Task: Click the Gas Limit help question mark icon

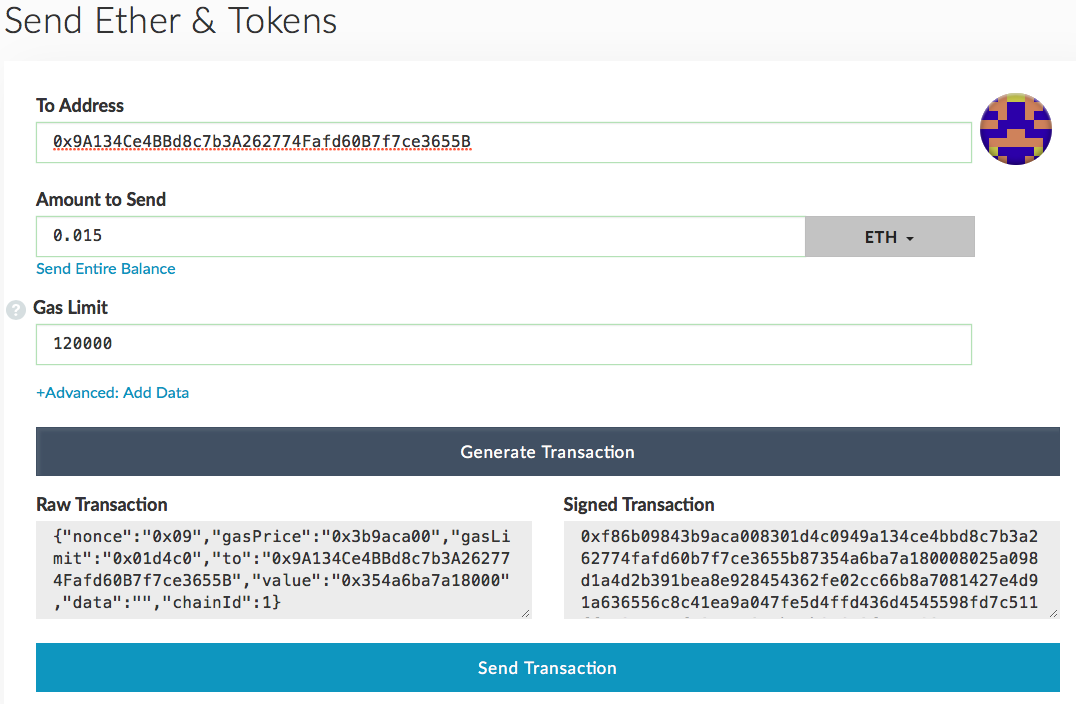Action: pyautogui.click(x=15, y=310)
